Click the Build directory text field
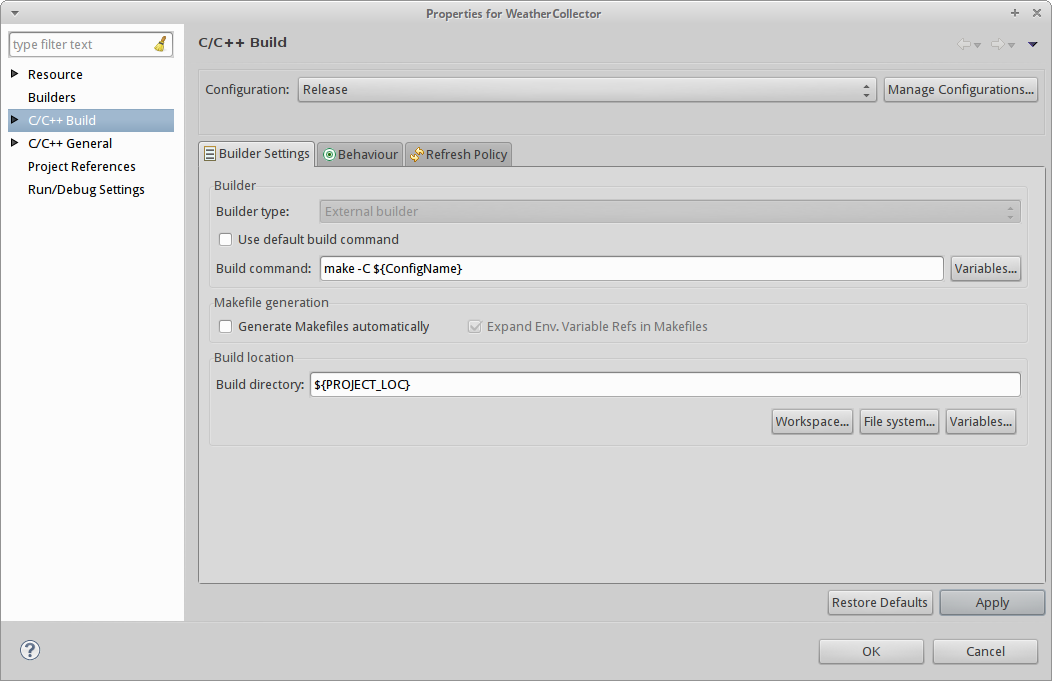Screen dimensions: 1052x681 click(664, 385)
